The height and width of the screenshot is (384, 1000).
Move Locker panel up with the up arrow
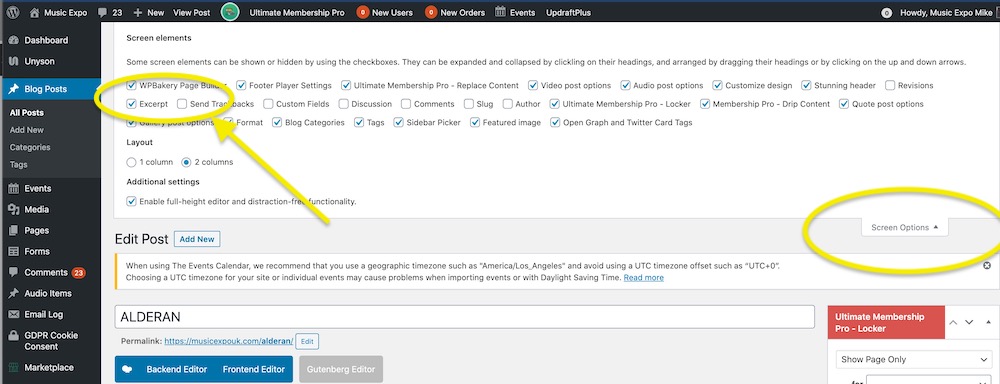coord(953,323)
